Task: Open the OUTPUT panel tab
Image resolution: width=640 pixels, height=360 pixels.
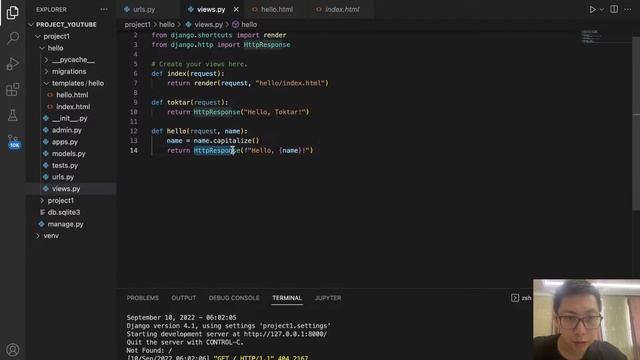Action: pyautogui.click(x=184, y=298)
